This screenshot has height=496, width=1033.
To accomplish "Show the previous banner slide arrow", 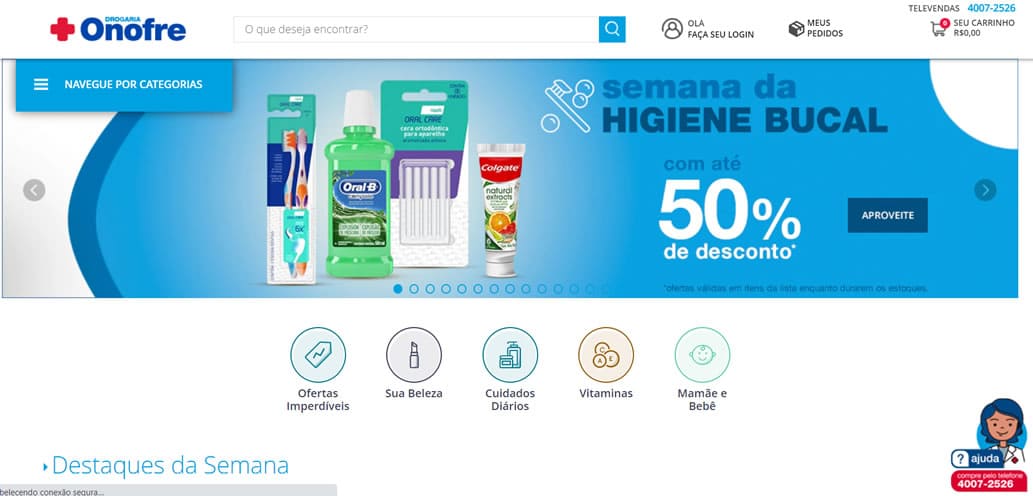I will [x=34, y=190].
